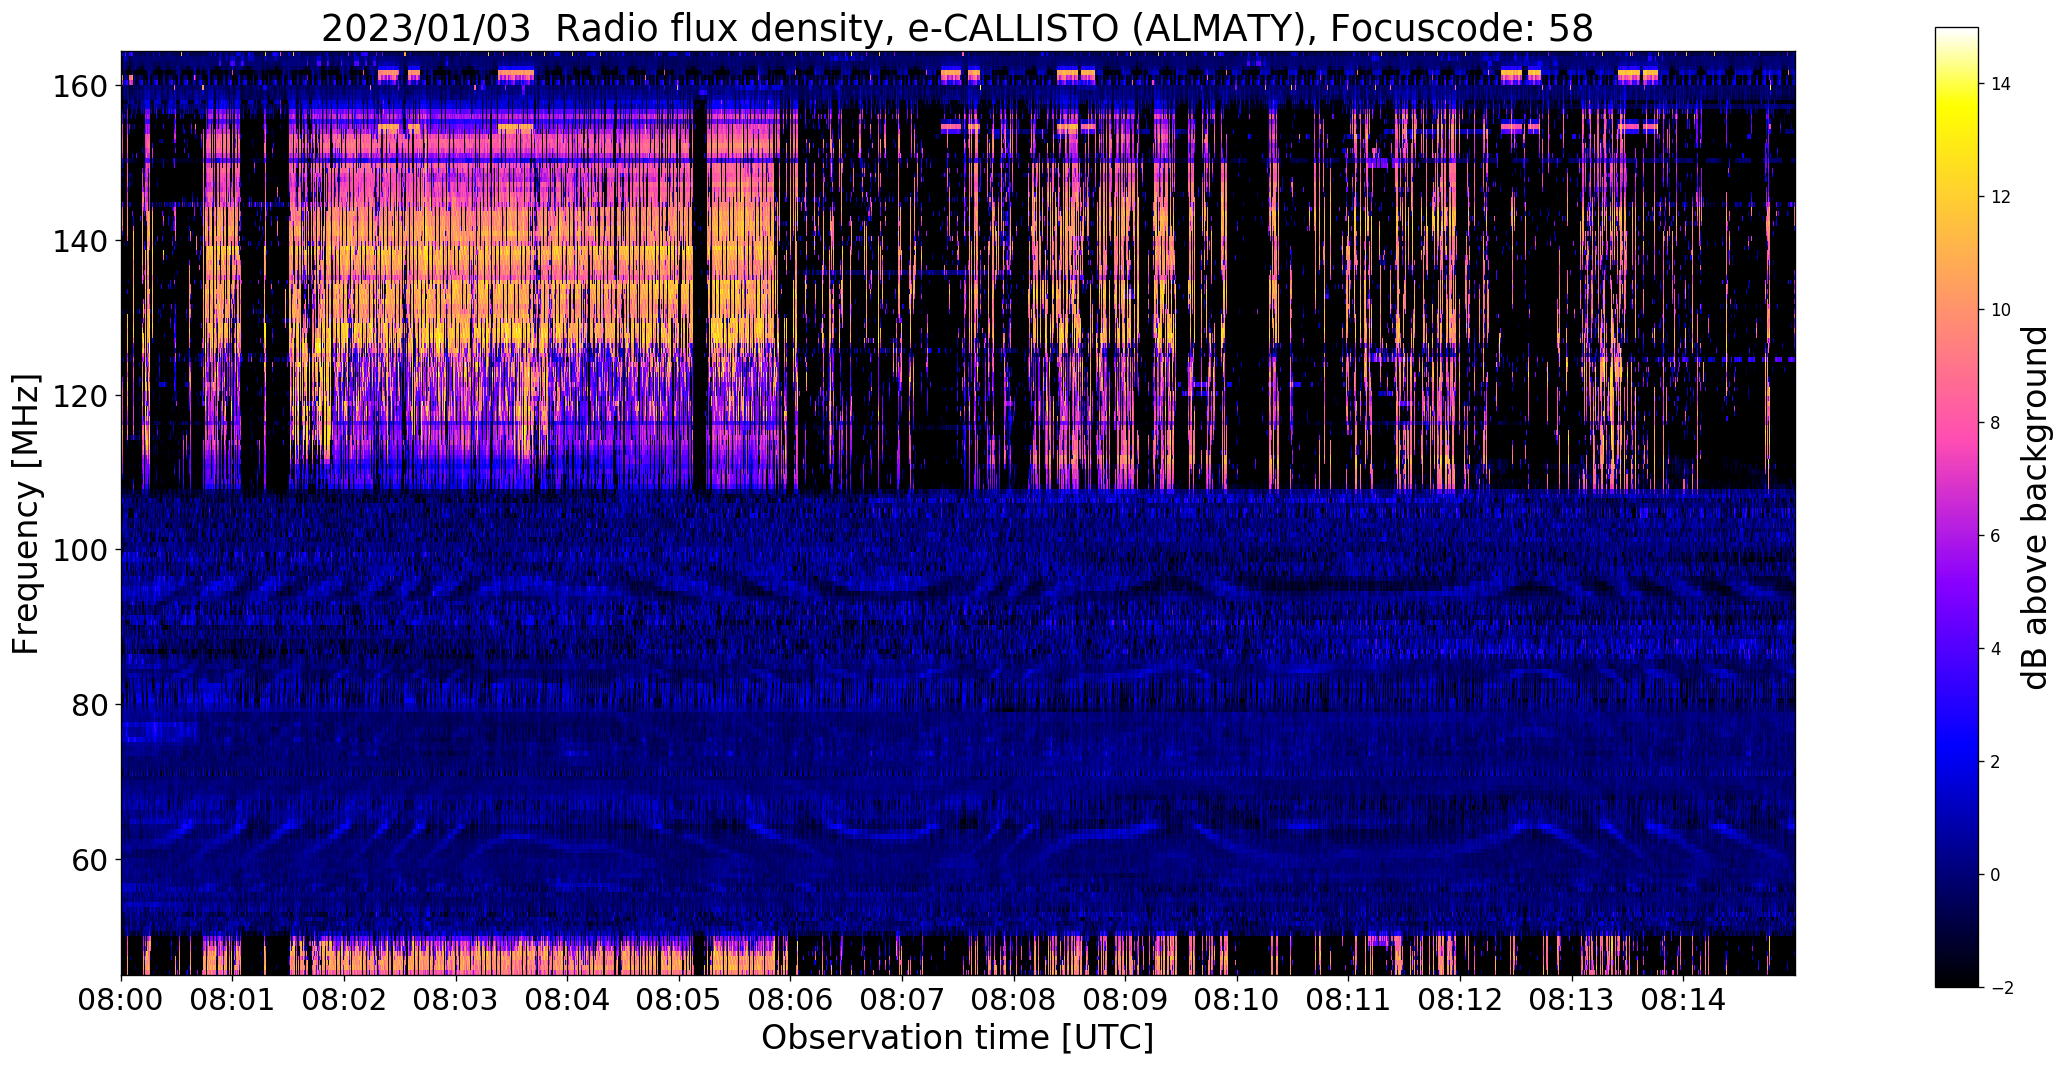
Task: Click the 08:14 time tick label
Action: (1683, 999)
